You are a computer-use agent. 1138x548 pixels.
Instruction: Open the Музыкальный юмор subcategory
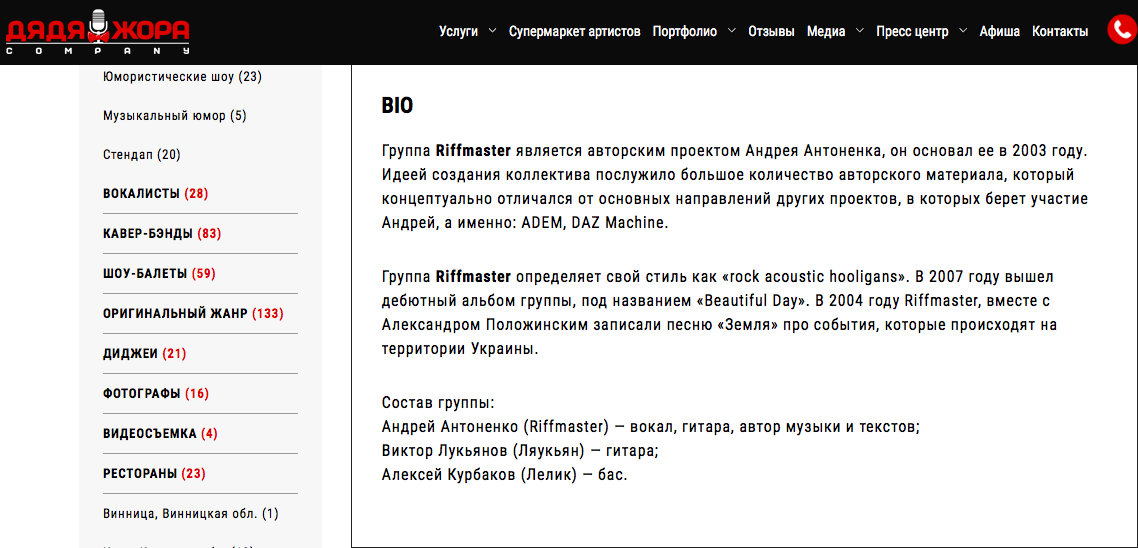[x=174, y=116]
